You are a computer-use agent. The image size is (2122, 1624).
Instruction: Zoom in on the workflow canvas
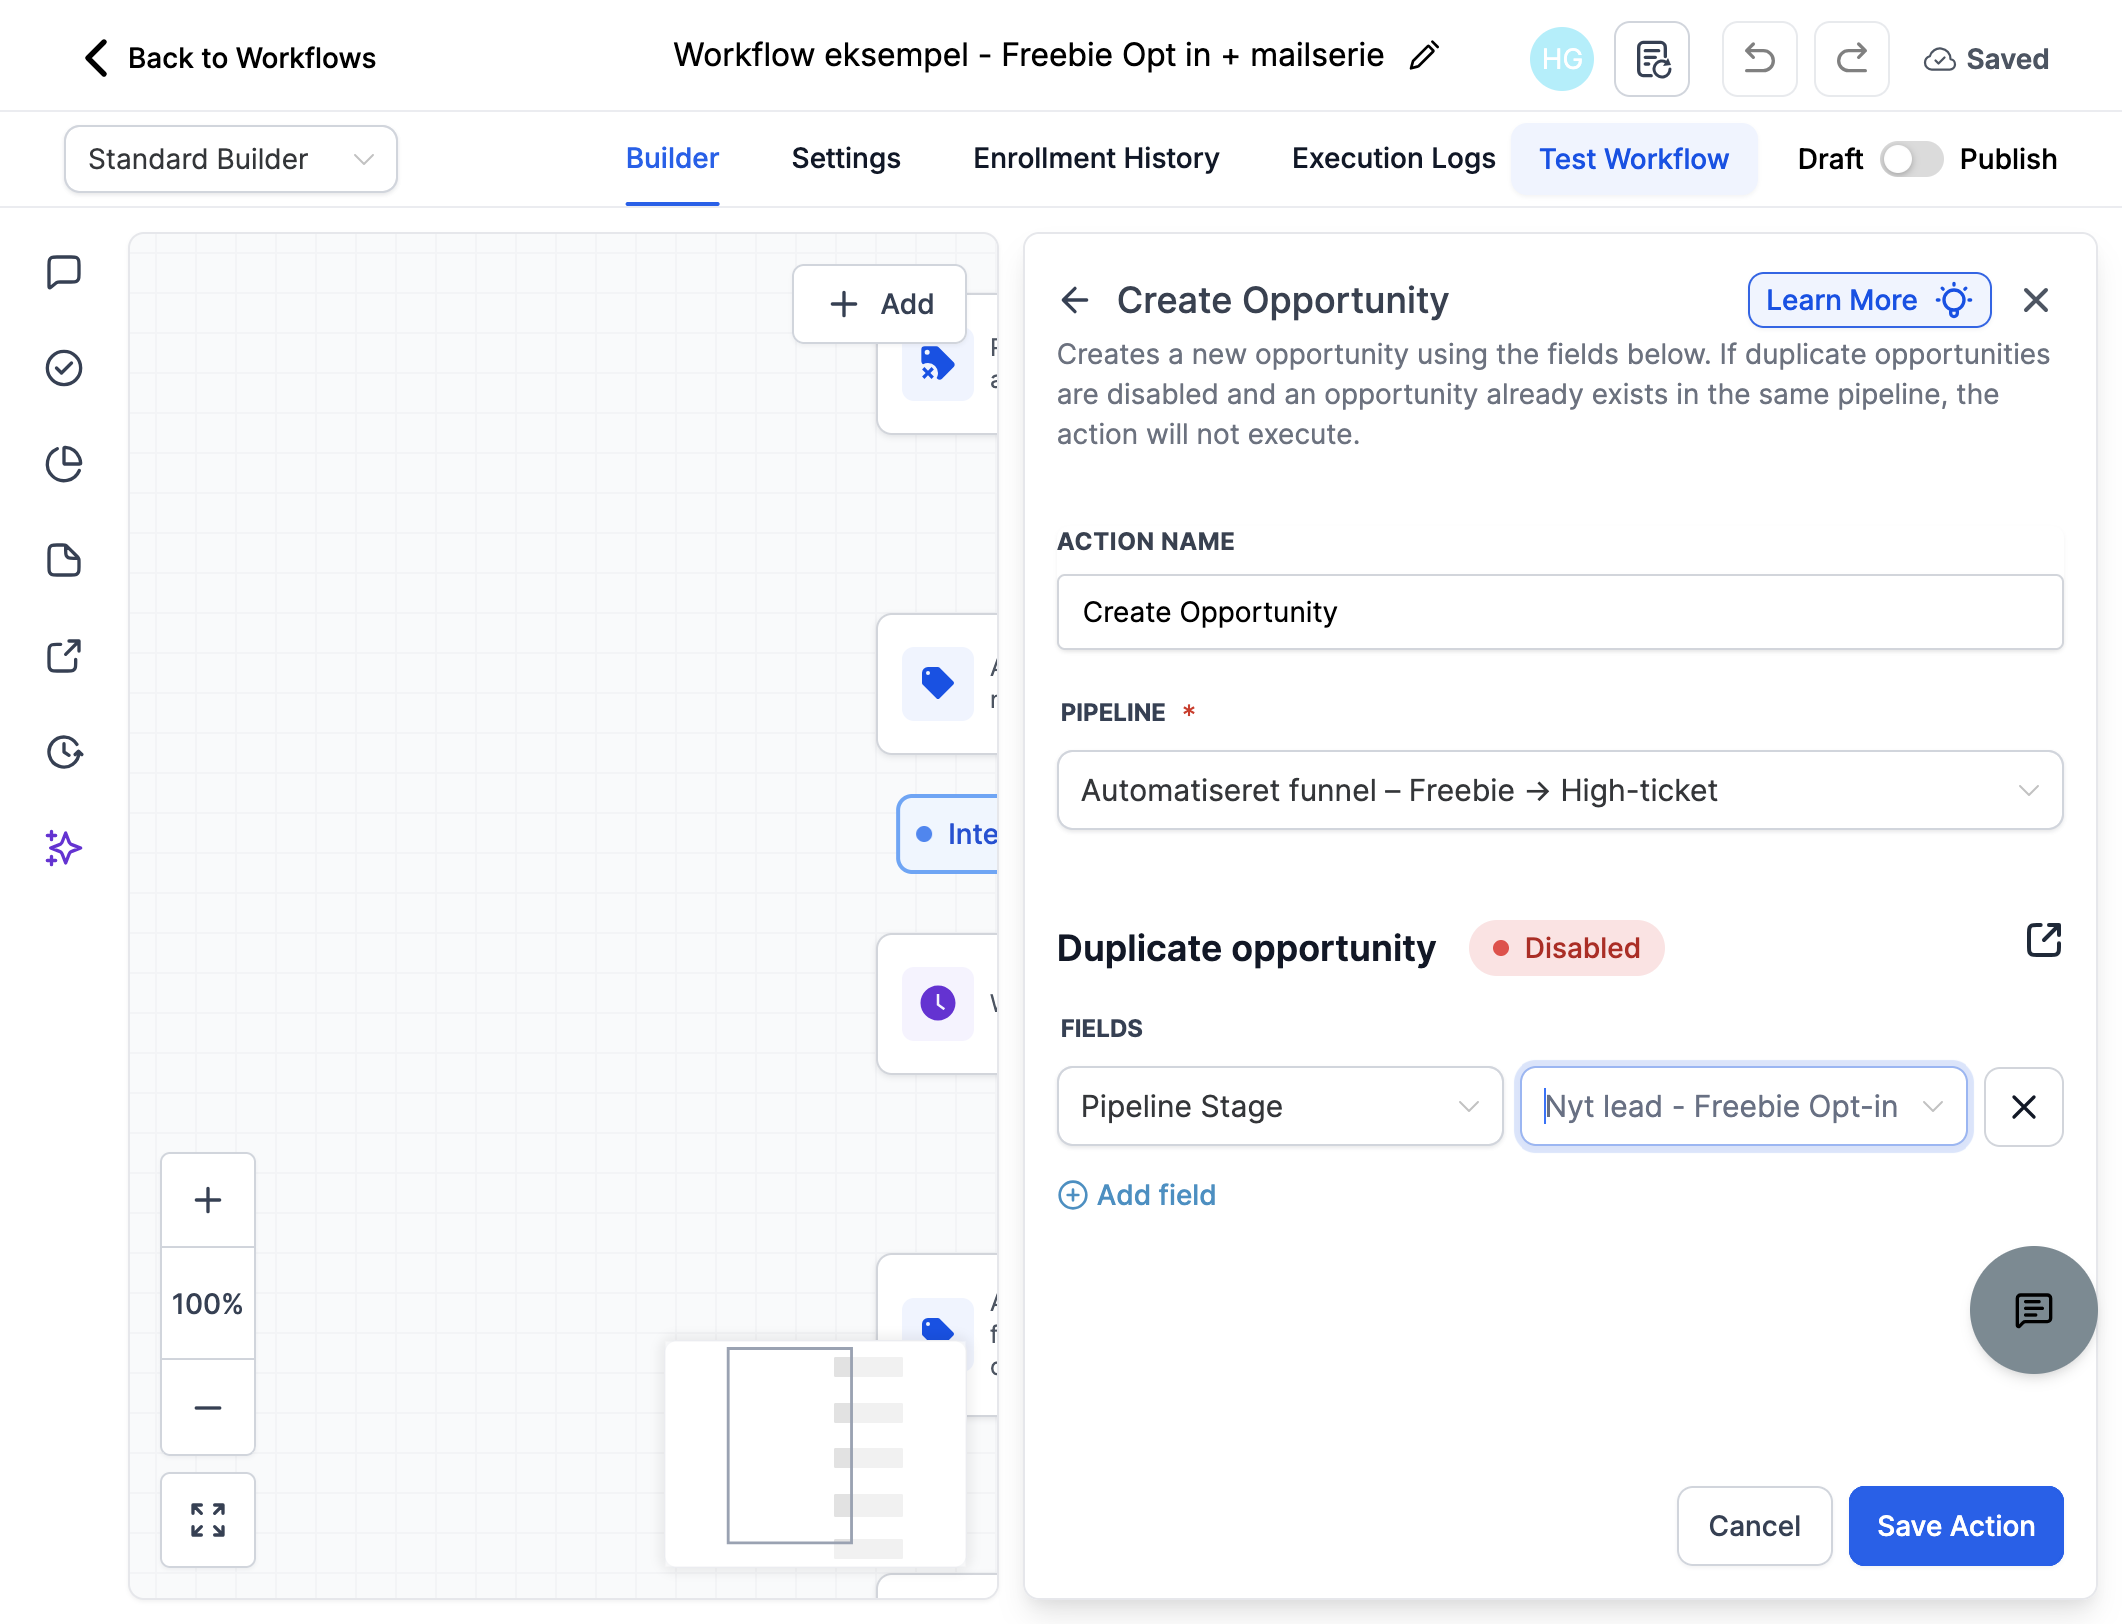[208, 1200]
